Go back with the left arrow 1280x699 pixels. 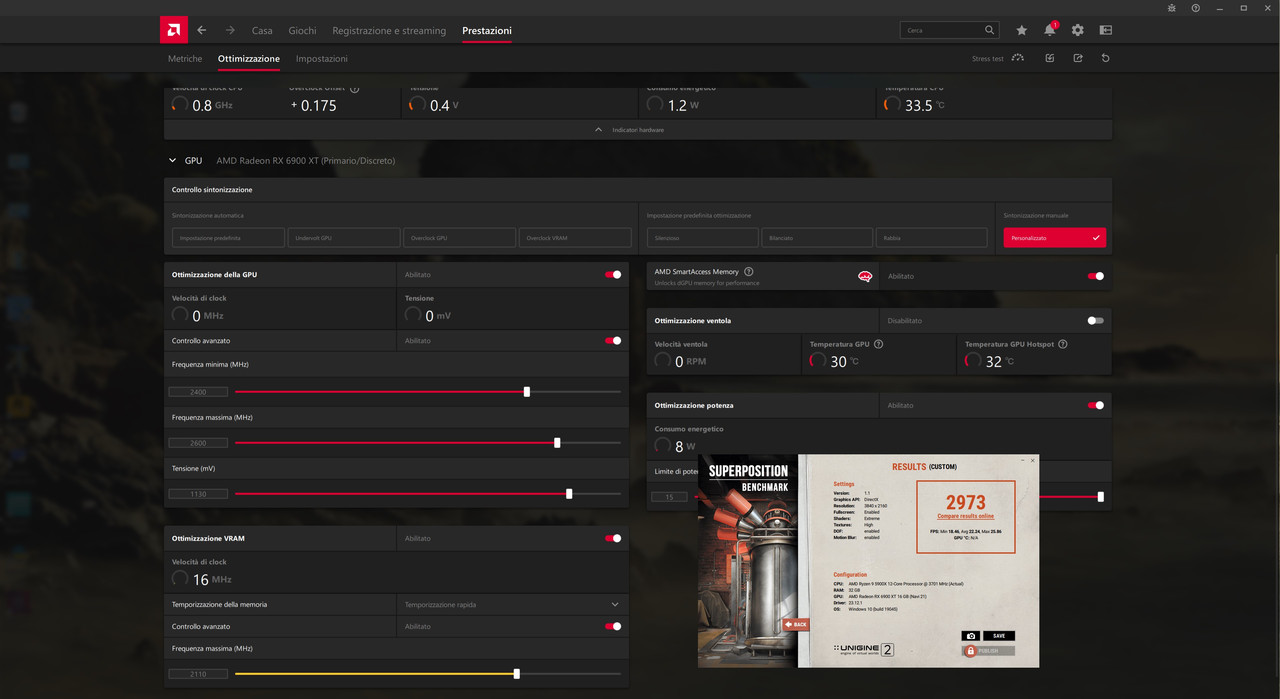(202, 30)
